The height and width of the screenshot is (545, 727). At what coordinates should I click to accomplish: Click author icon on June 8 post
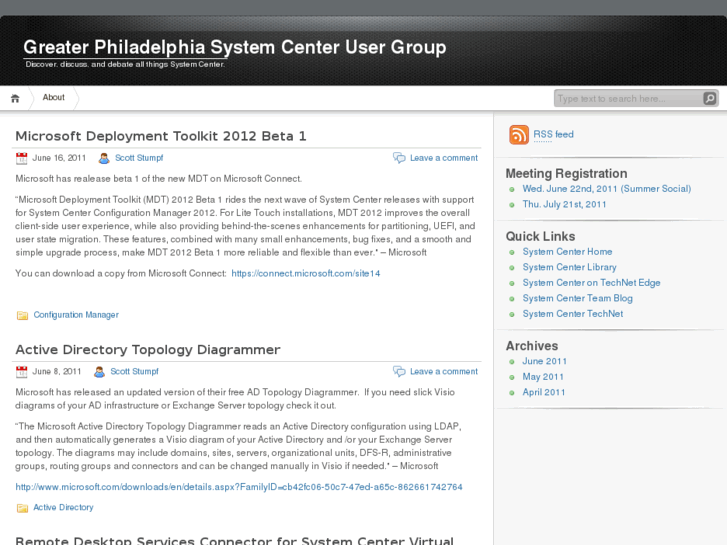99,372
